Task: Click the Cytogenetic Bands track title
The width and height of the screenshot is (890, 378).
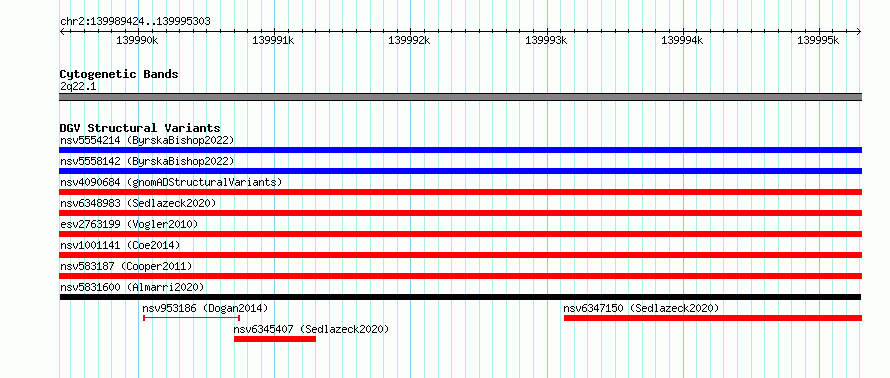Action: pyautogui.click(x=119, y=74)
